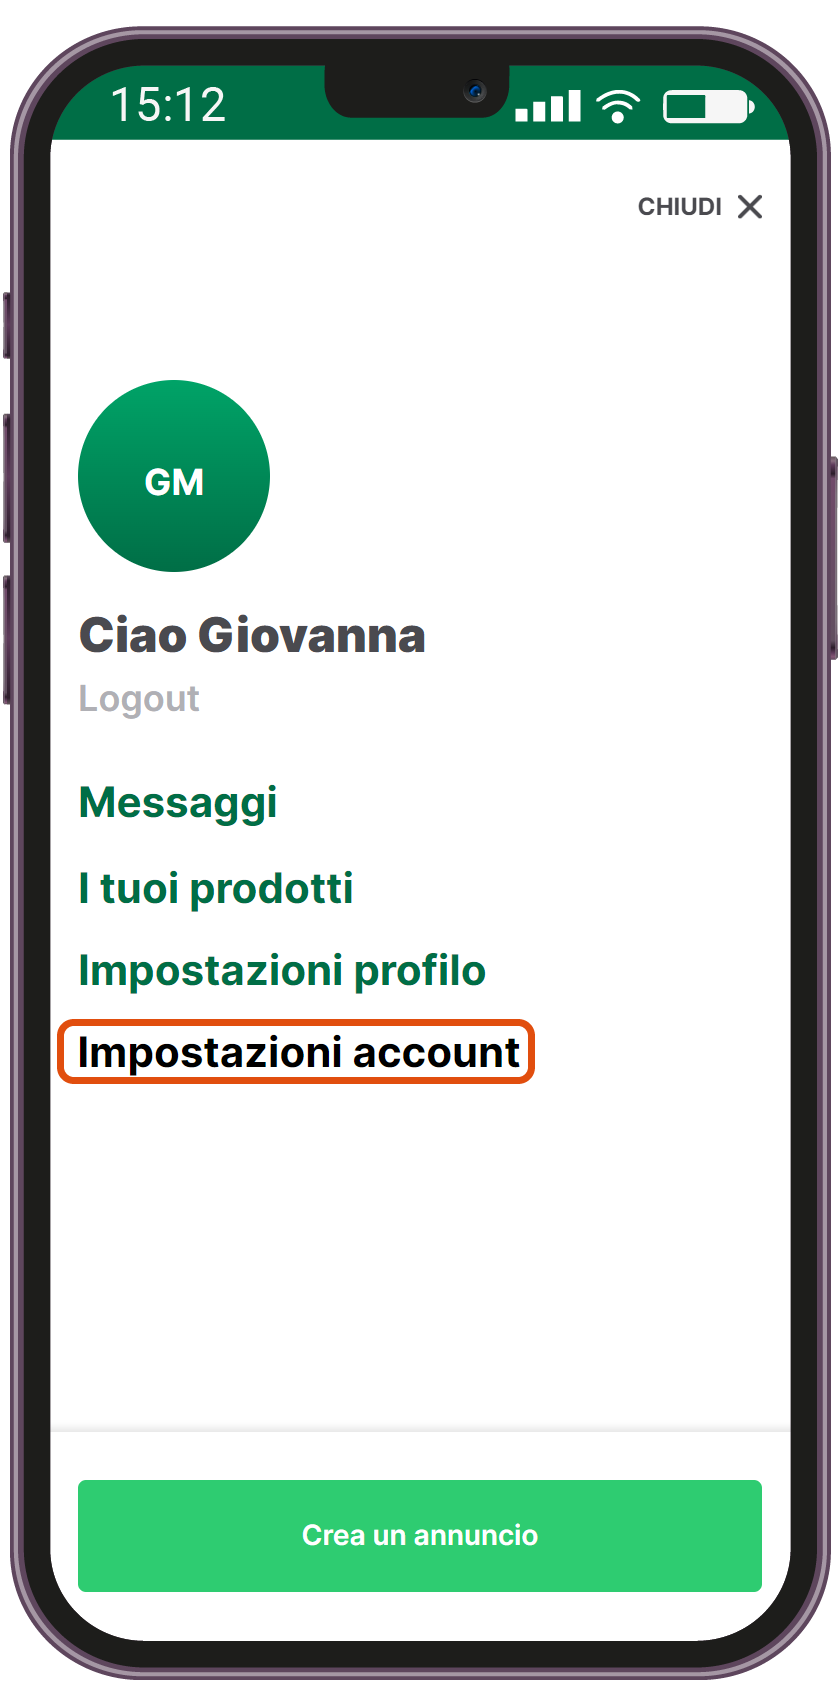Log out using the Logout link

pyautogui.click(x=139, y=699)
